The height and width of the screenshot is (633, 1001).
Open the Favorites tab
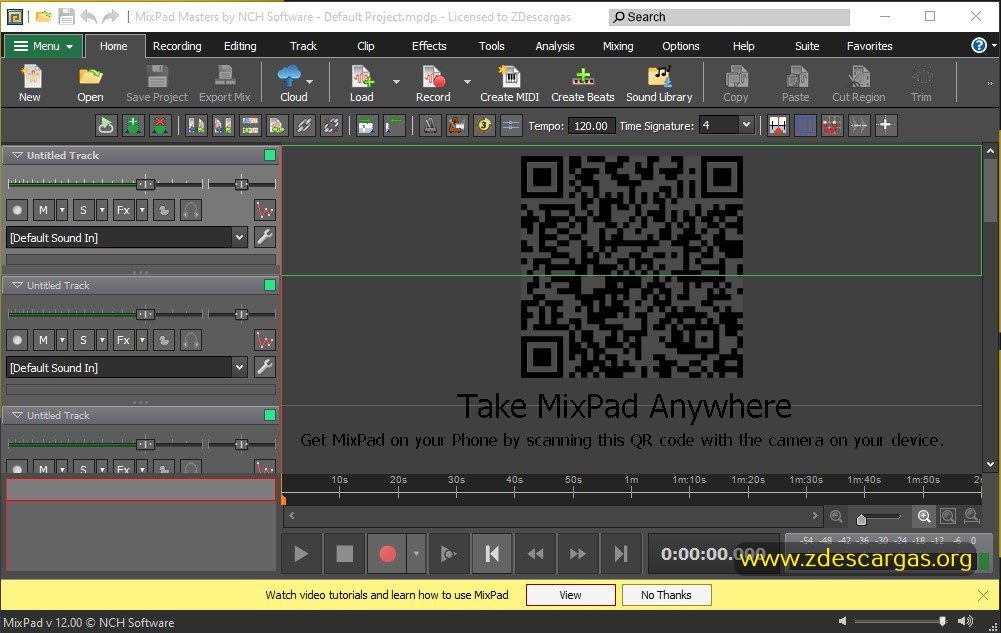click(869, 46)
